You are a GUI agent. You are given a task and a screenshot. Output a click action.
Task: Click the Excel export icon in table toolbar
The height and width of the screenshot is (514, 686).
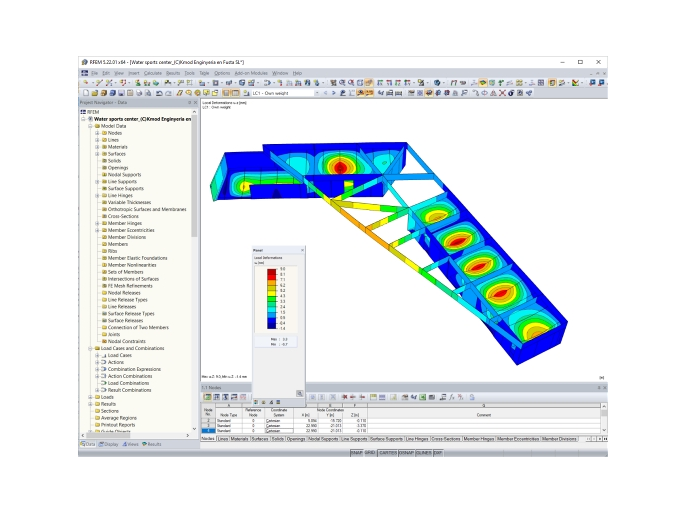pos(422,397)
